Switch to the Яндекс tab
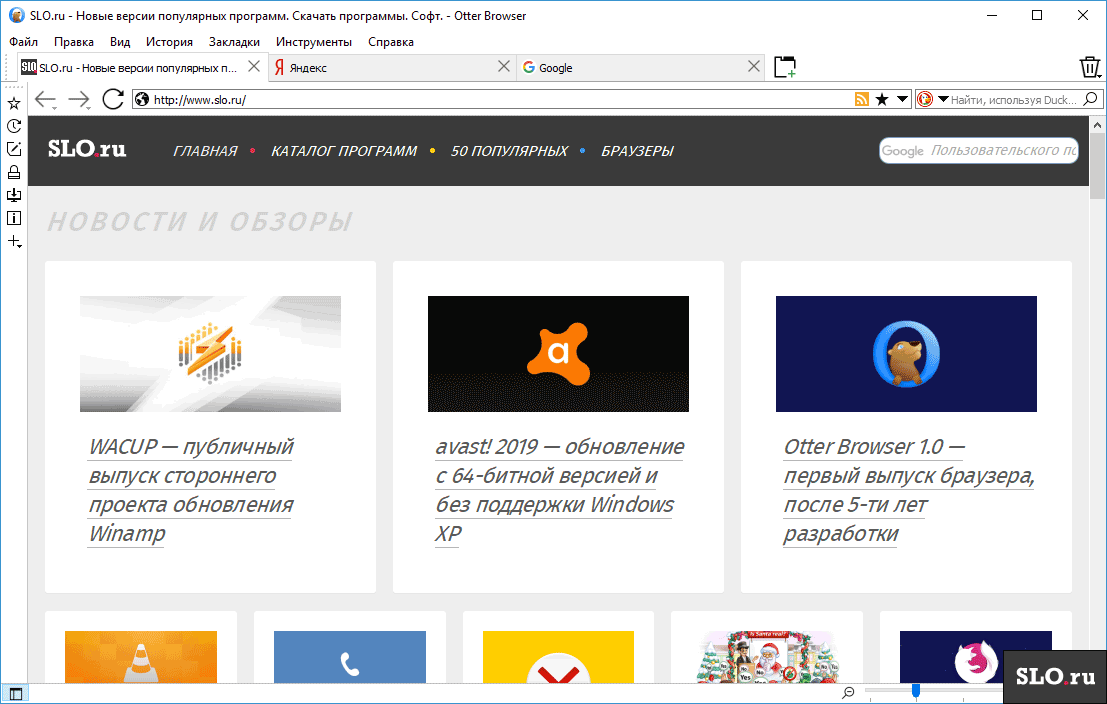This screenshot has height=704, width=1107. point(392,67)
